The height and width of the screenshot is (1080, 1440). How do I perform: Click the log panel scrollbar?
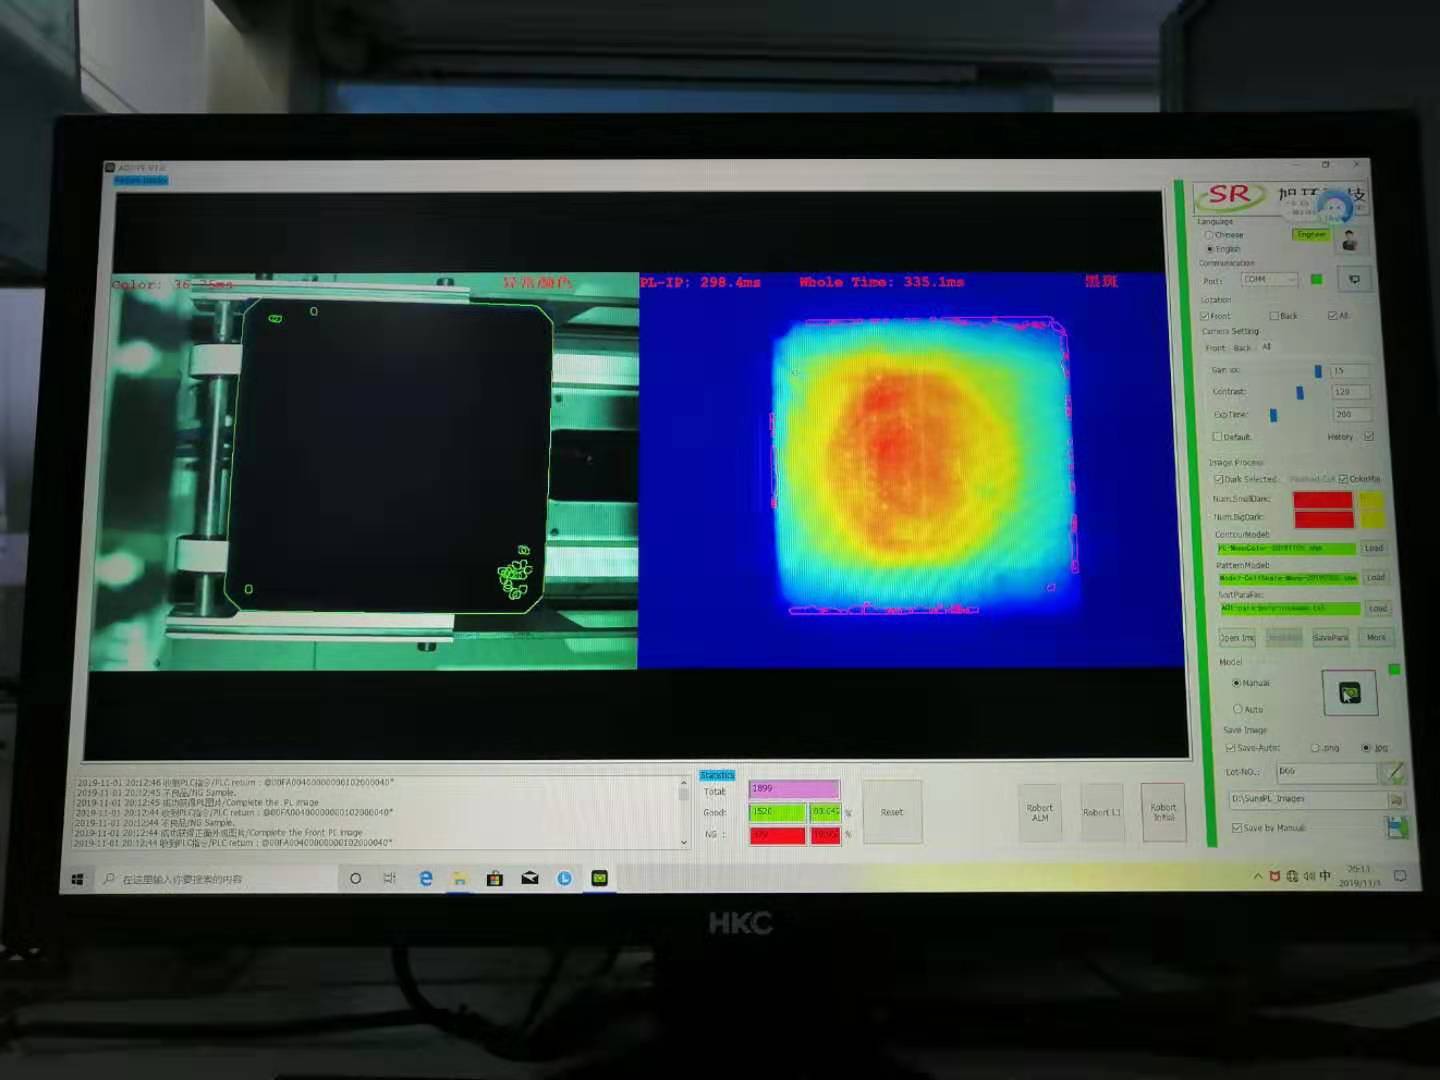coord(684,812)
